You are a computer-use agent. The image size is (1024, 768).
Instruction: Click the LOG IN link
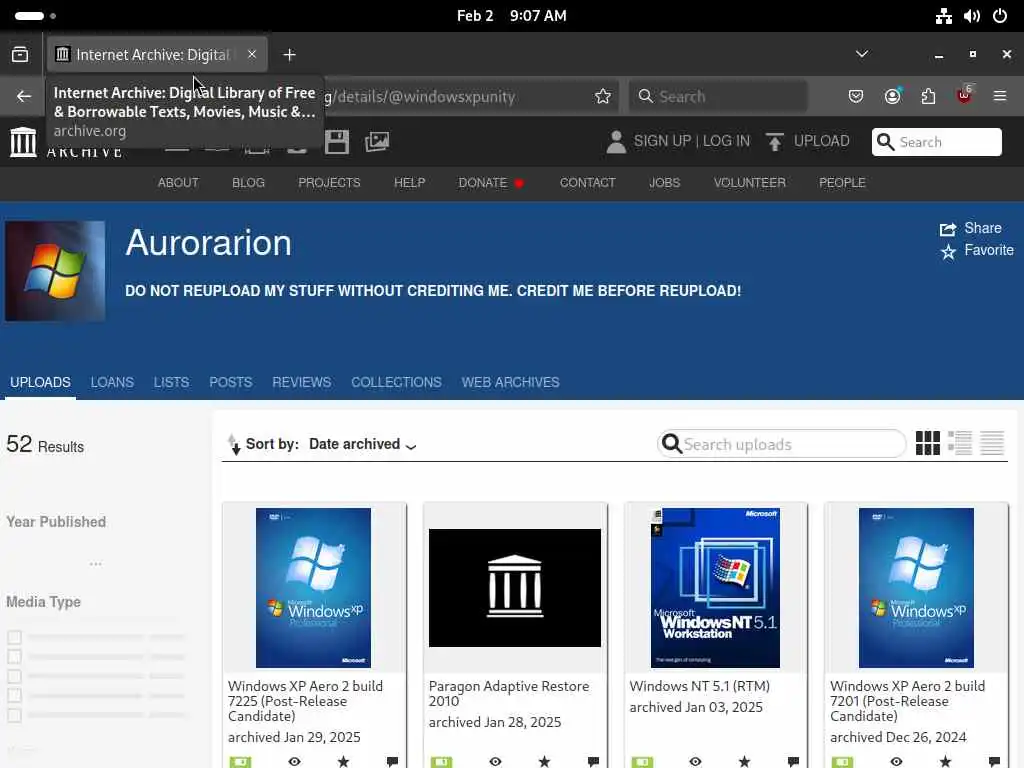click(726, 141)
